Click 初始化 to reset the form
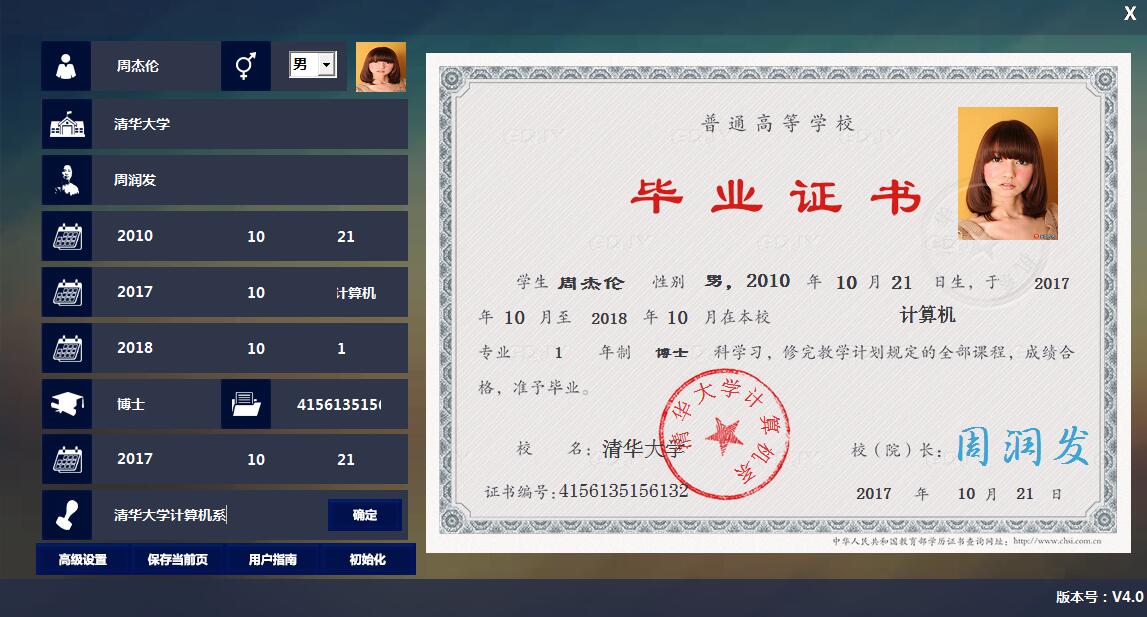Viewport: 1147px width, 617px height. [x=367, y=559]
